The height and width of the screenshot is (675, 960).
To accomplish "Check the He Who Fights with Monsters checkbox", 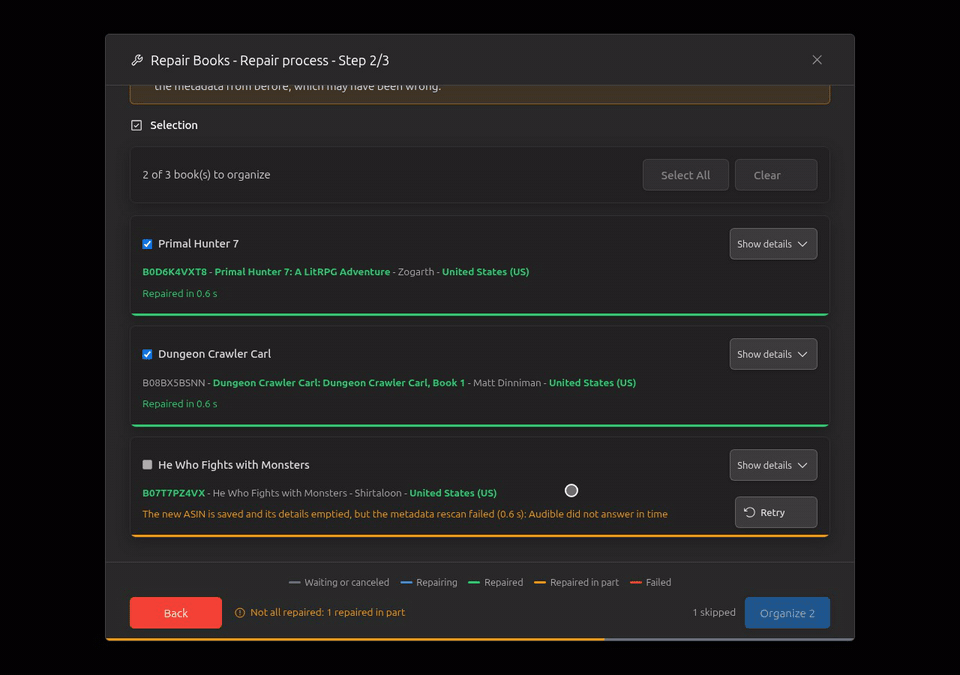I will 148,464.
